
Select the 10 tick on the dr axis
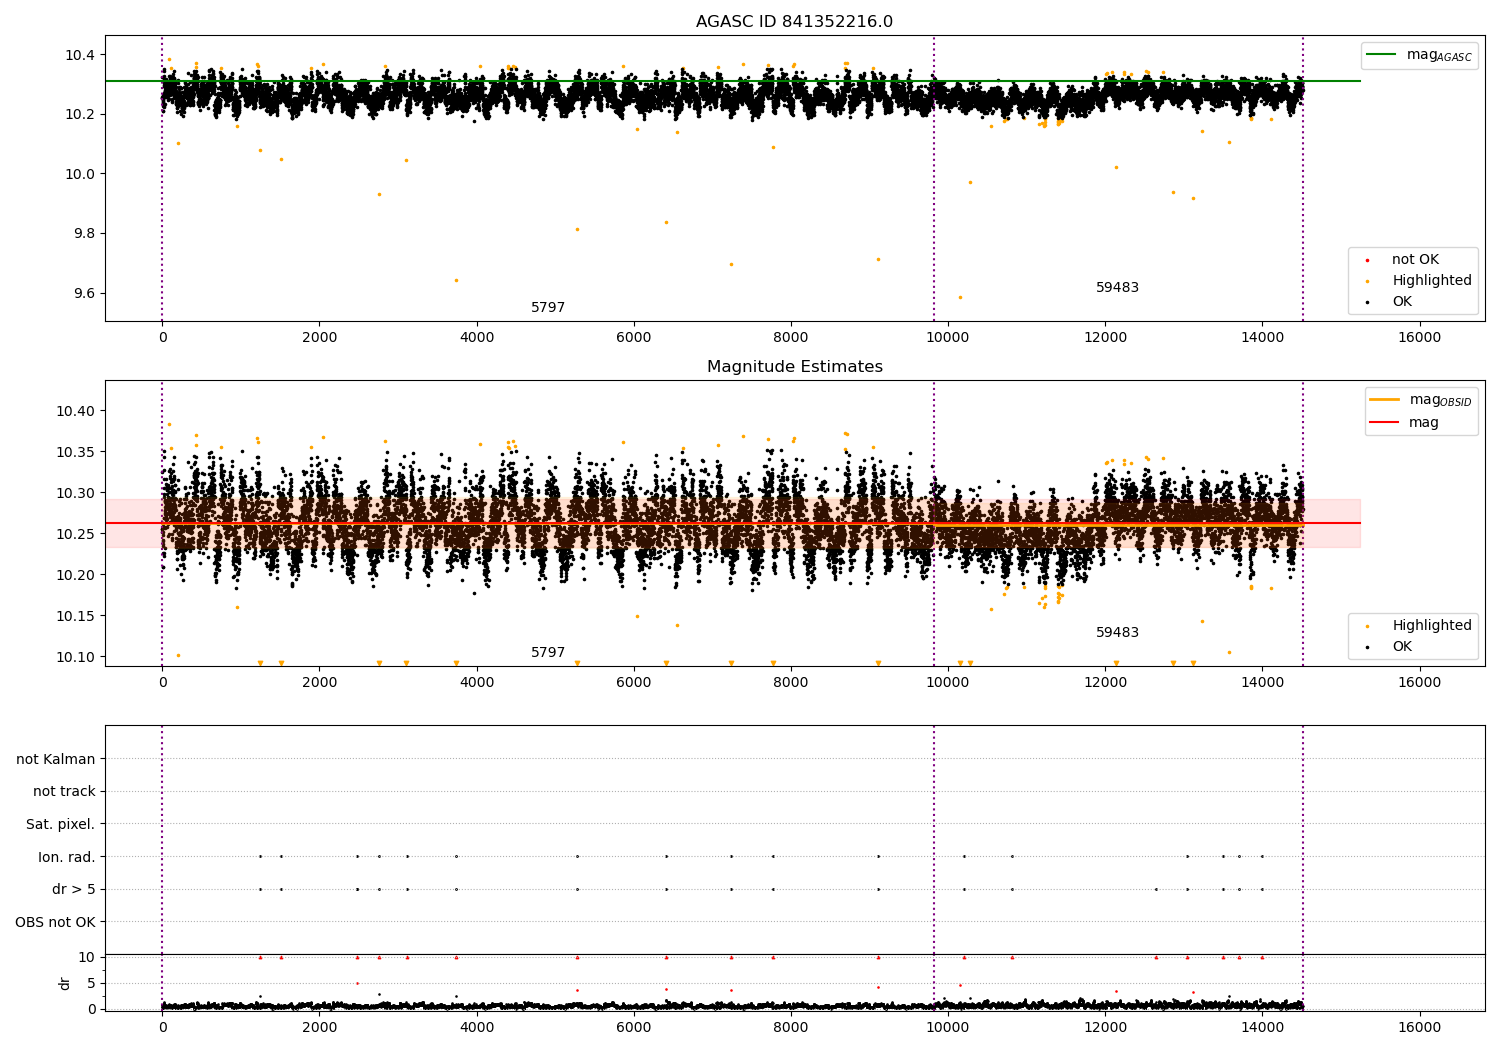87,957
